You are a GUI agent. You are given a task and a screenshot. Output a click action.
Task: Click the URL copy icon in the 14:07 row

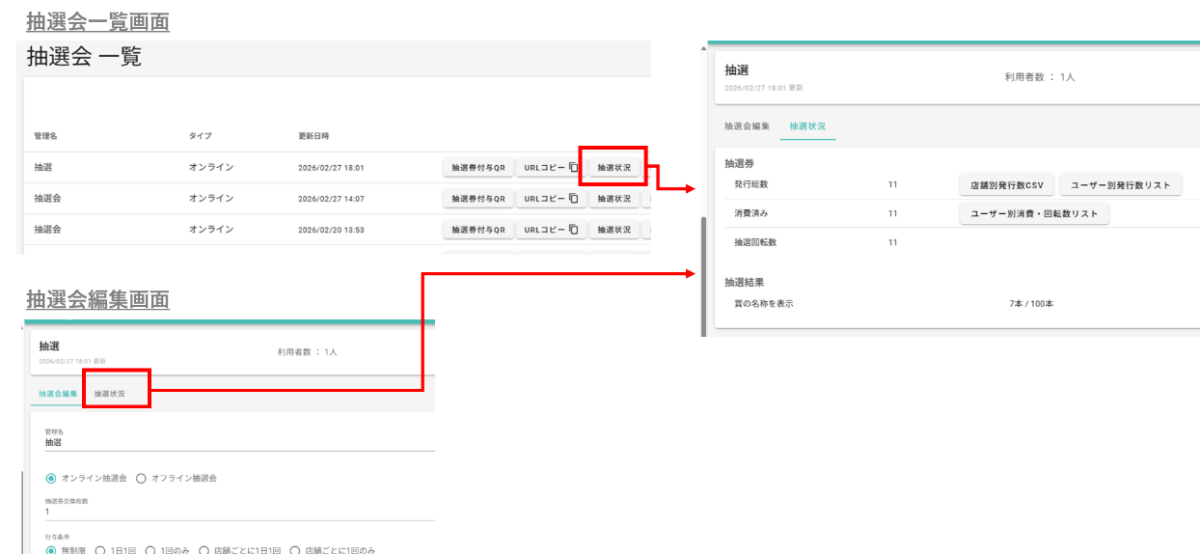point(574,199)
